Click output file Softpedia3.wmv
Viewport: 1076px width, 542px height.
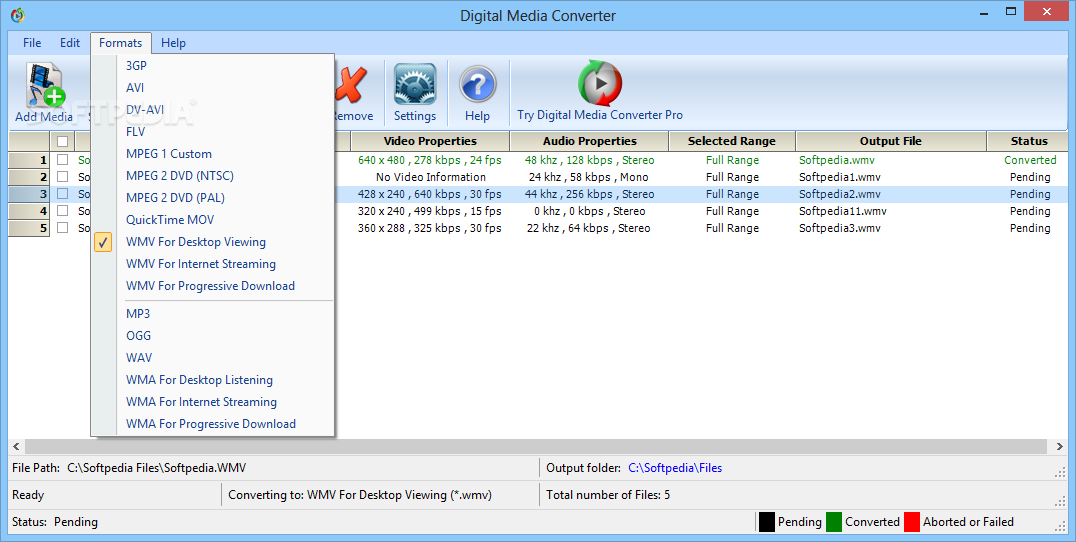coord(839,228)
